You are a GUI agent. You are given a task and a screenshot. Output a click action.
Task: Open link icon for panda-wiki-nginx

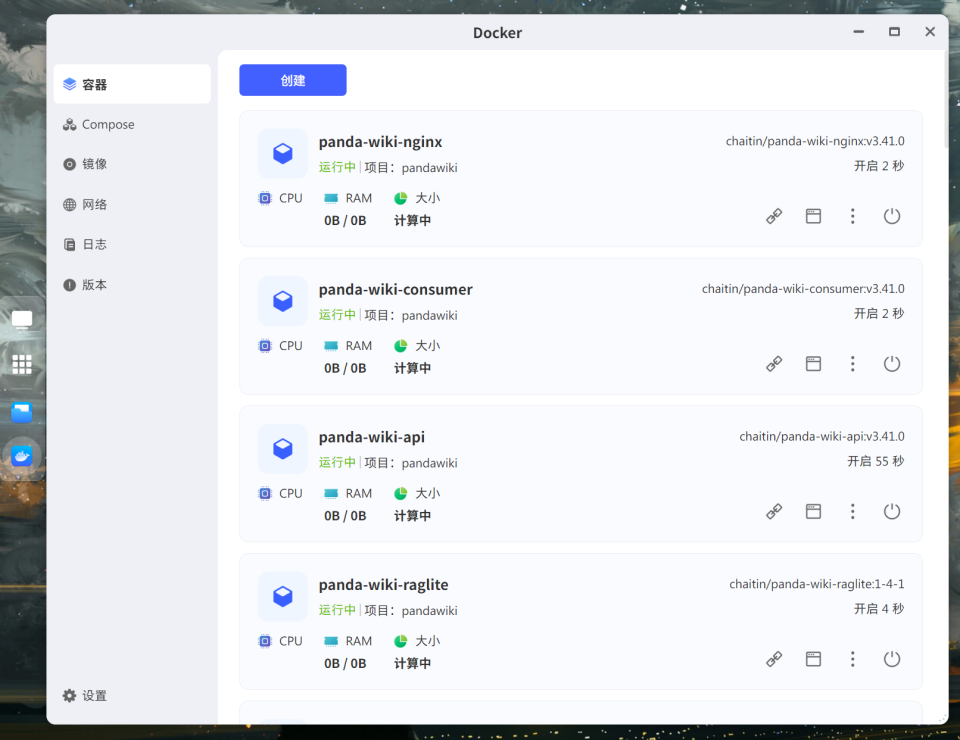774,216
